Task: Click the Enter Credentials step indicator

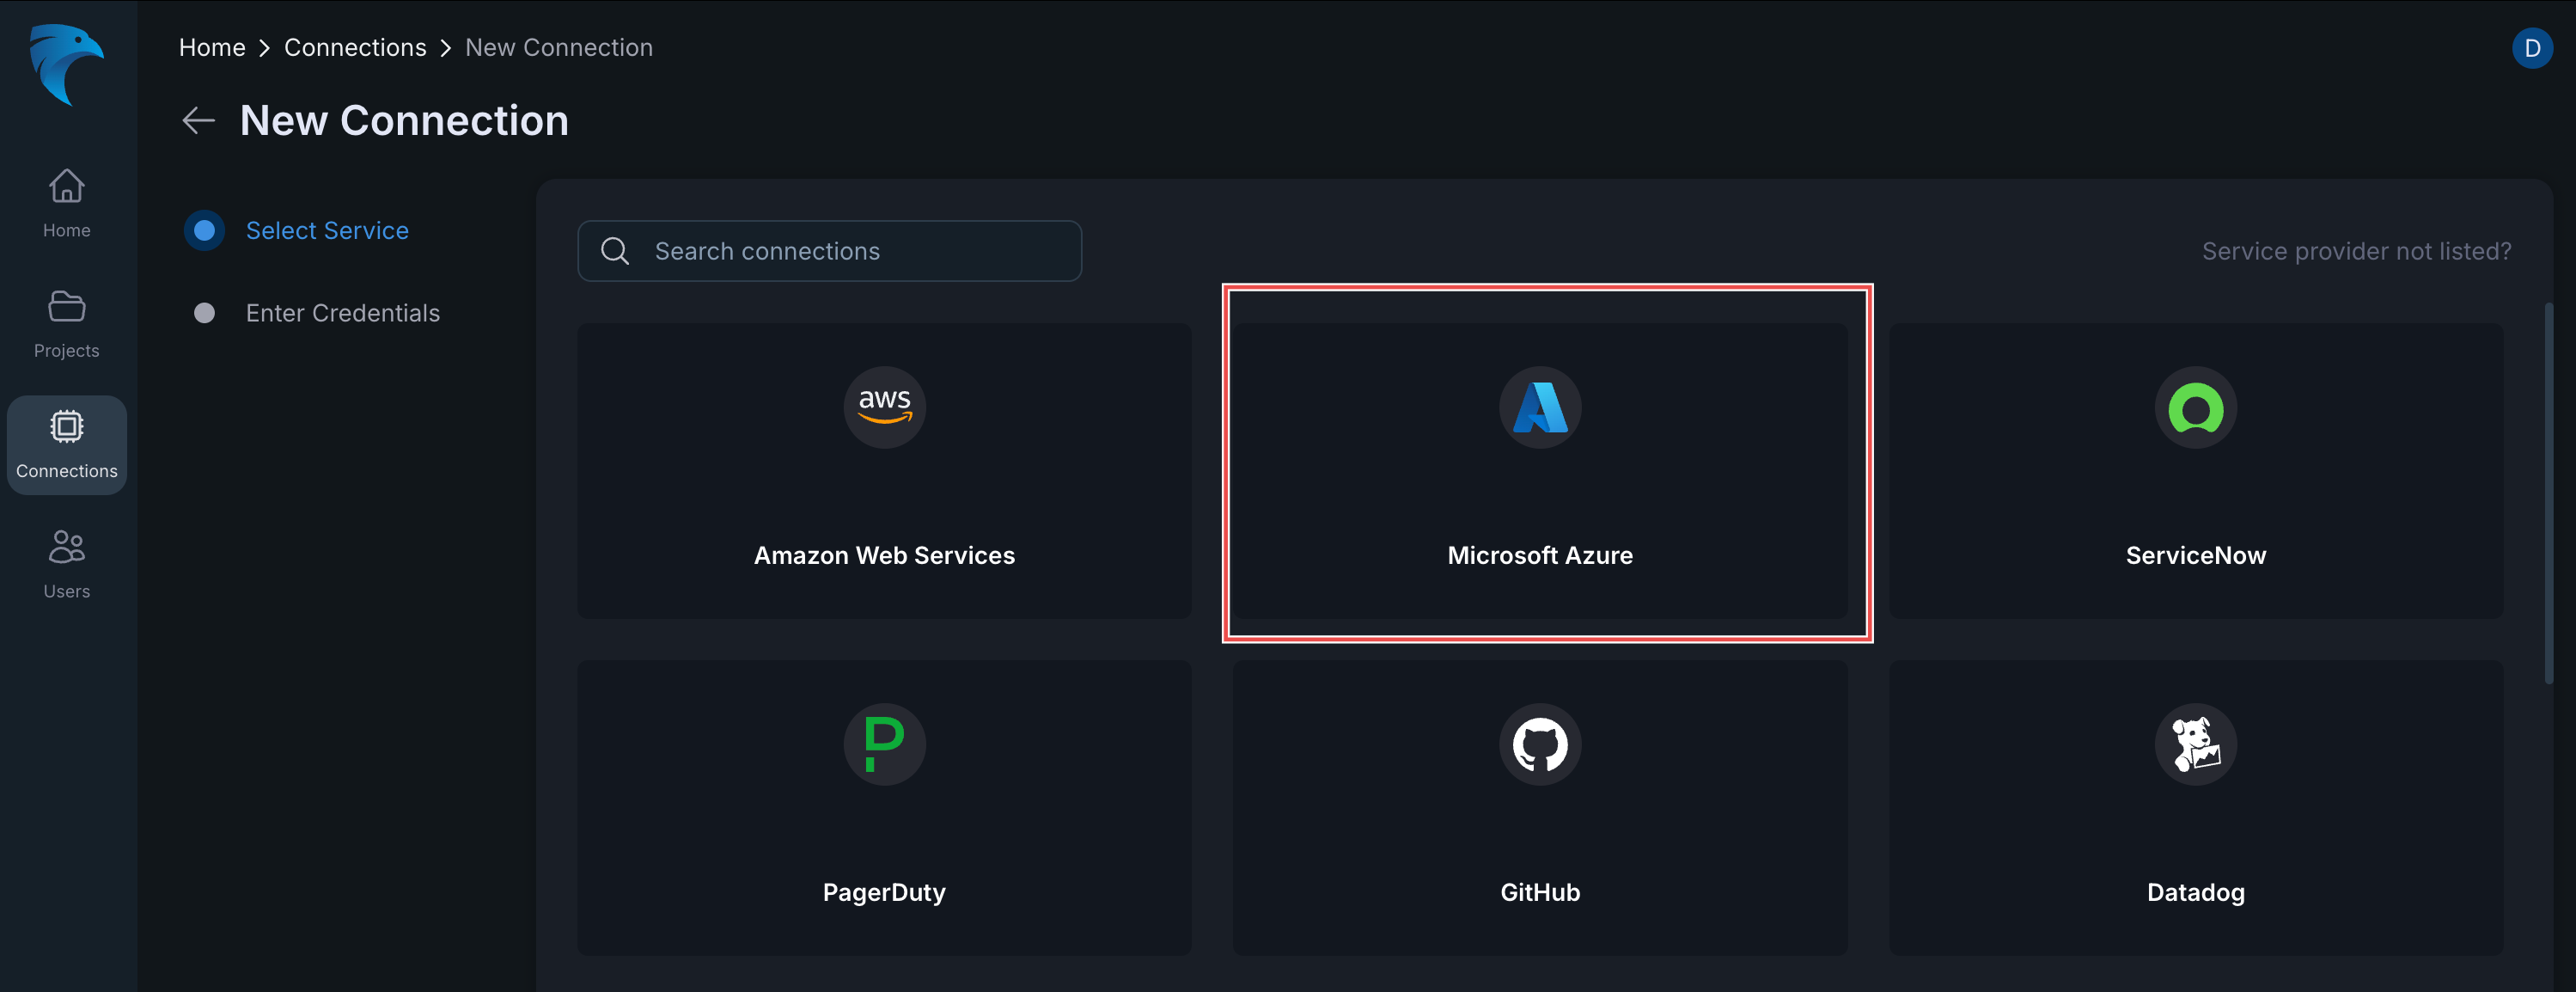Action: point(204,313)
